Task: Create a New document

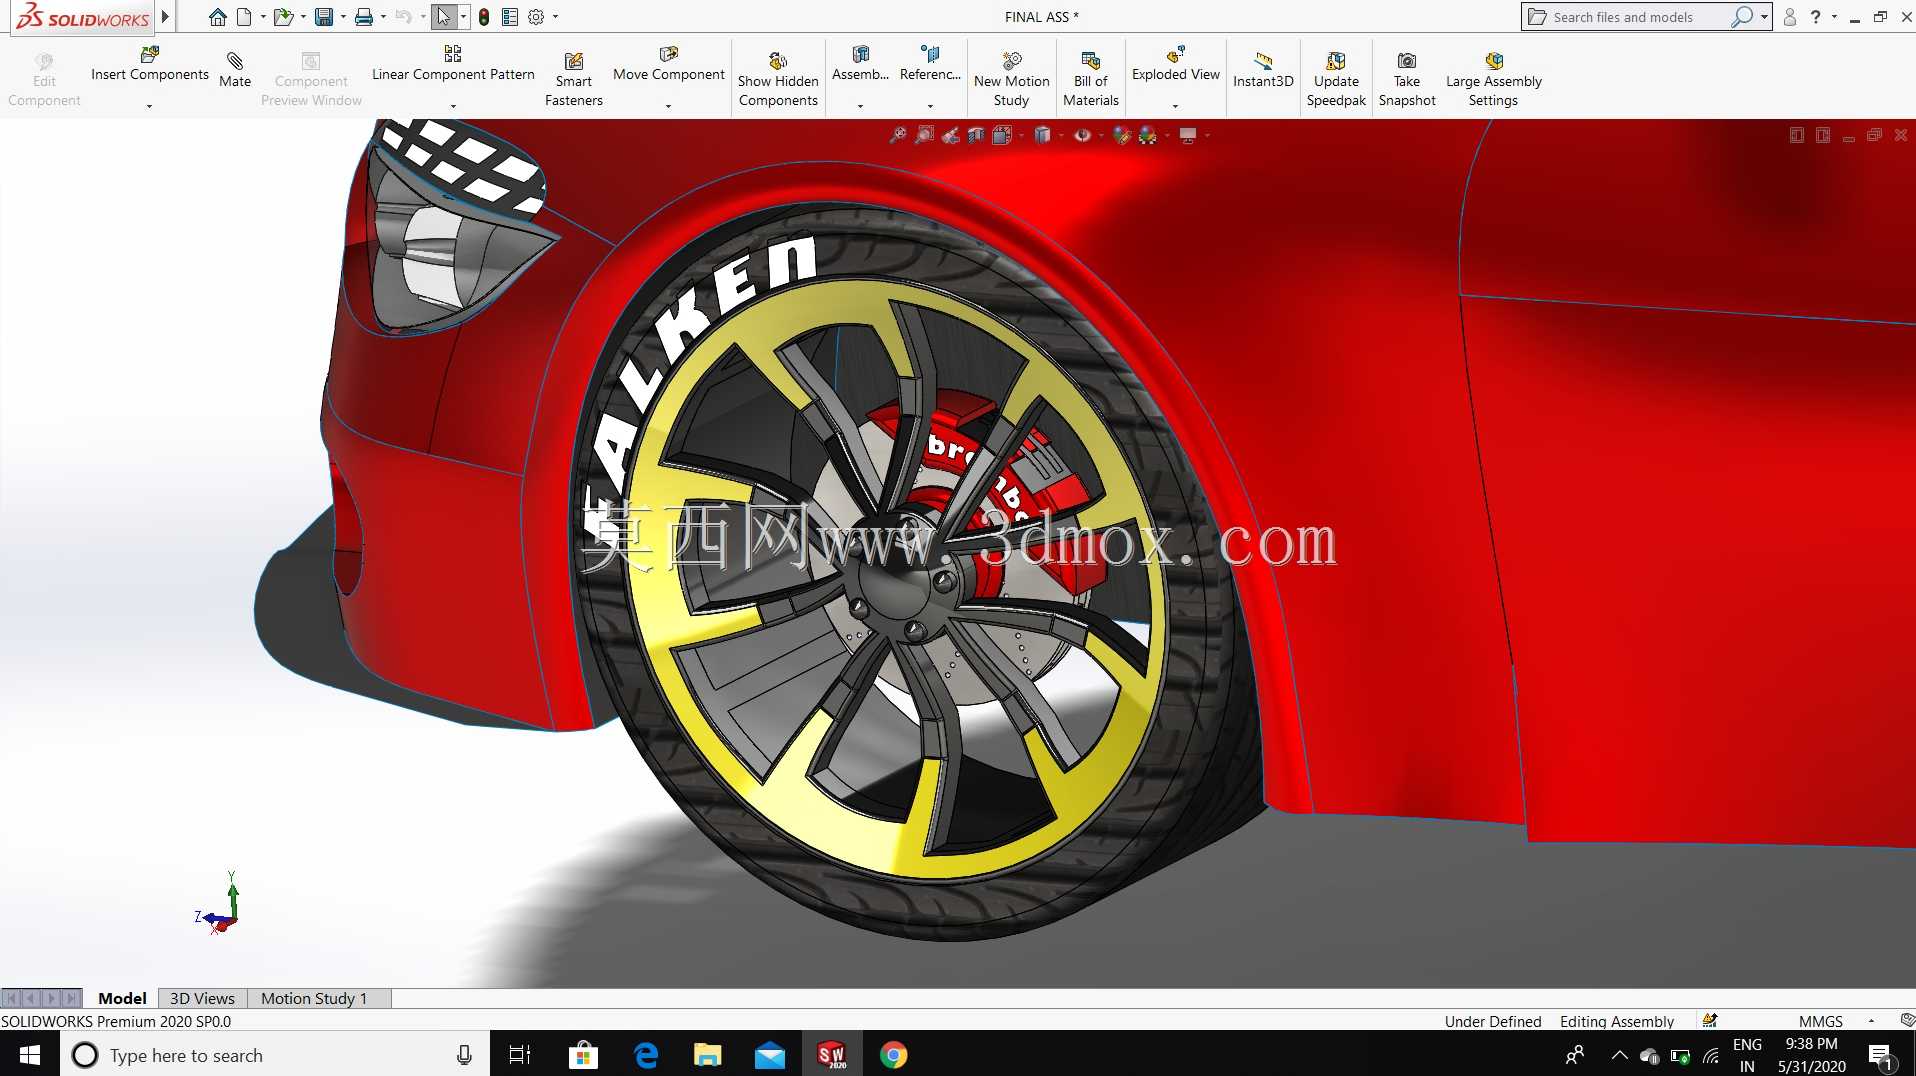Action: [x=244, y=17]
